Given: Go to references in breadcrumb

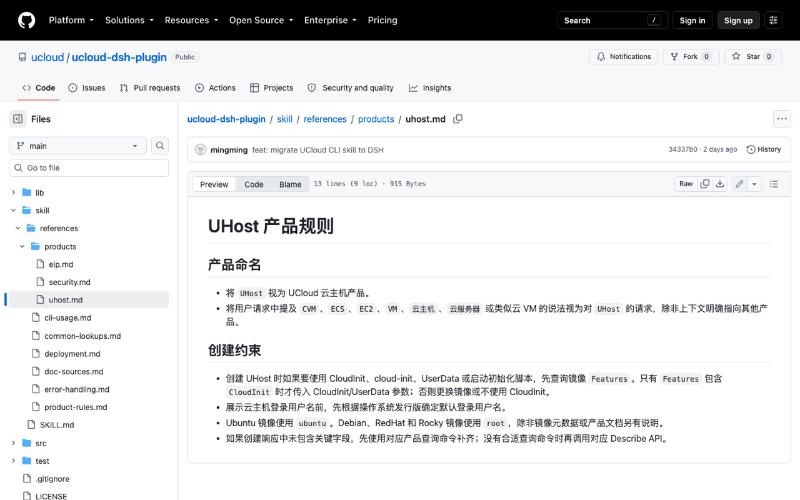Looking at the screenshot, I should click(x=325, y=119).
